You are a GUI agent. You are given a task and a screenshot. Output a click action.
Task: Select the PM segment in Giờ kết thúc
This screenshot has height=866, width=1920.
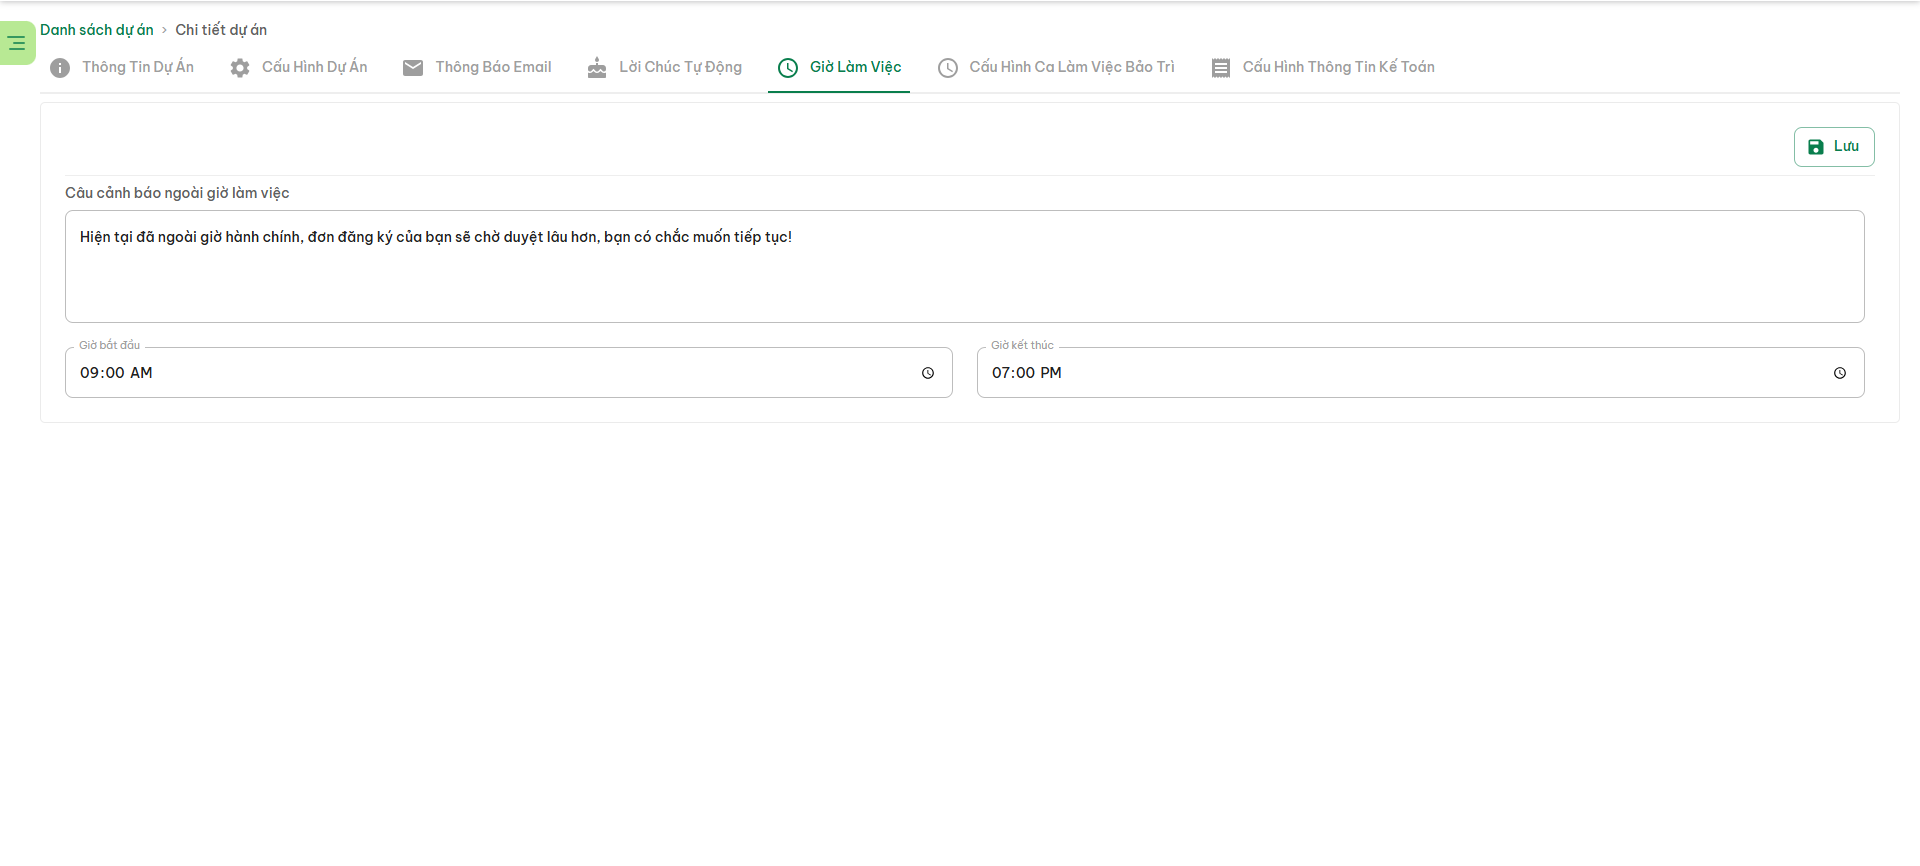coord(1051,373)
